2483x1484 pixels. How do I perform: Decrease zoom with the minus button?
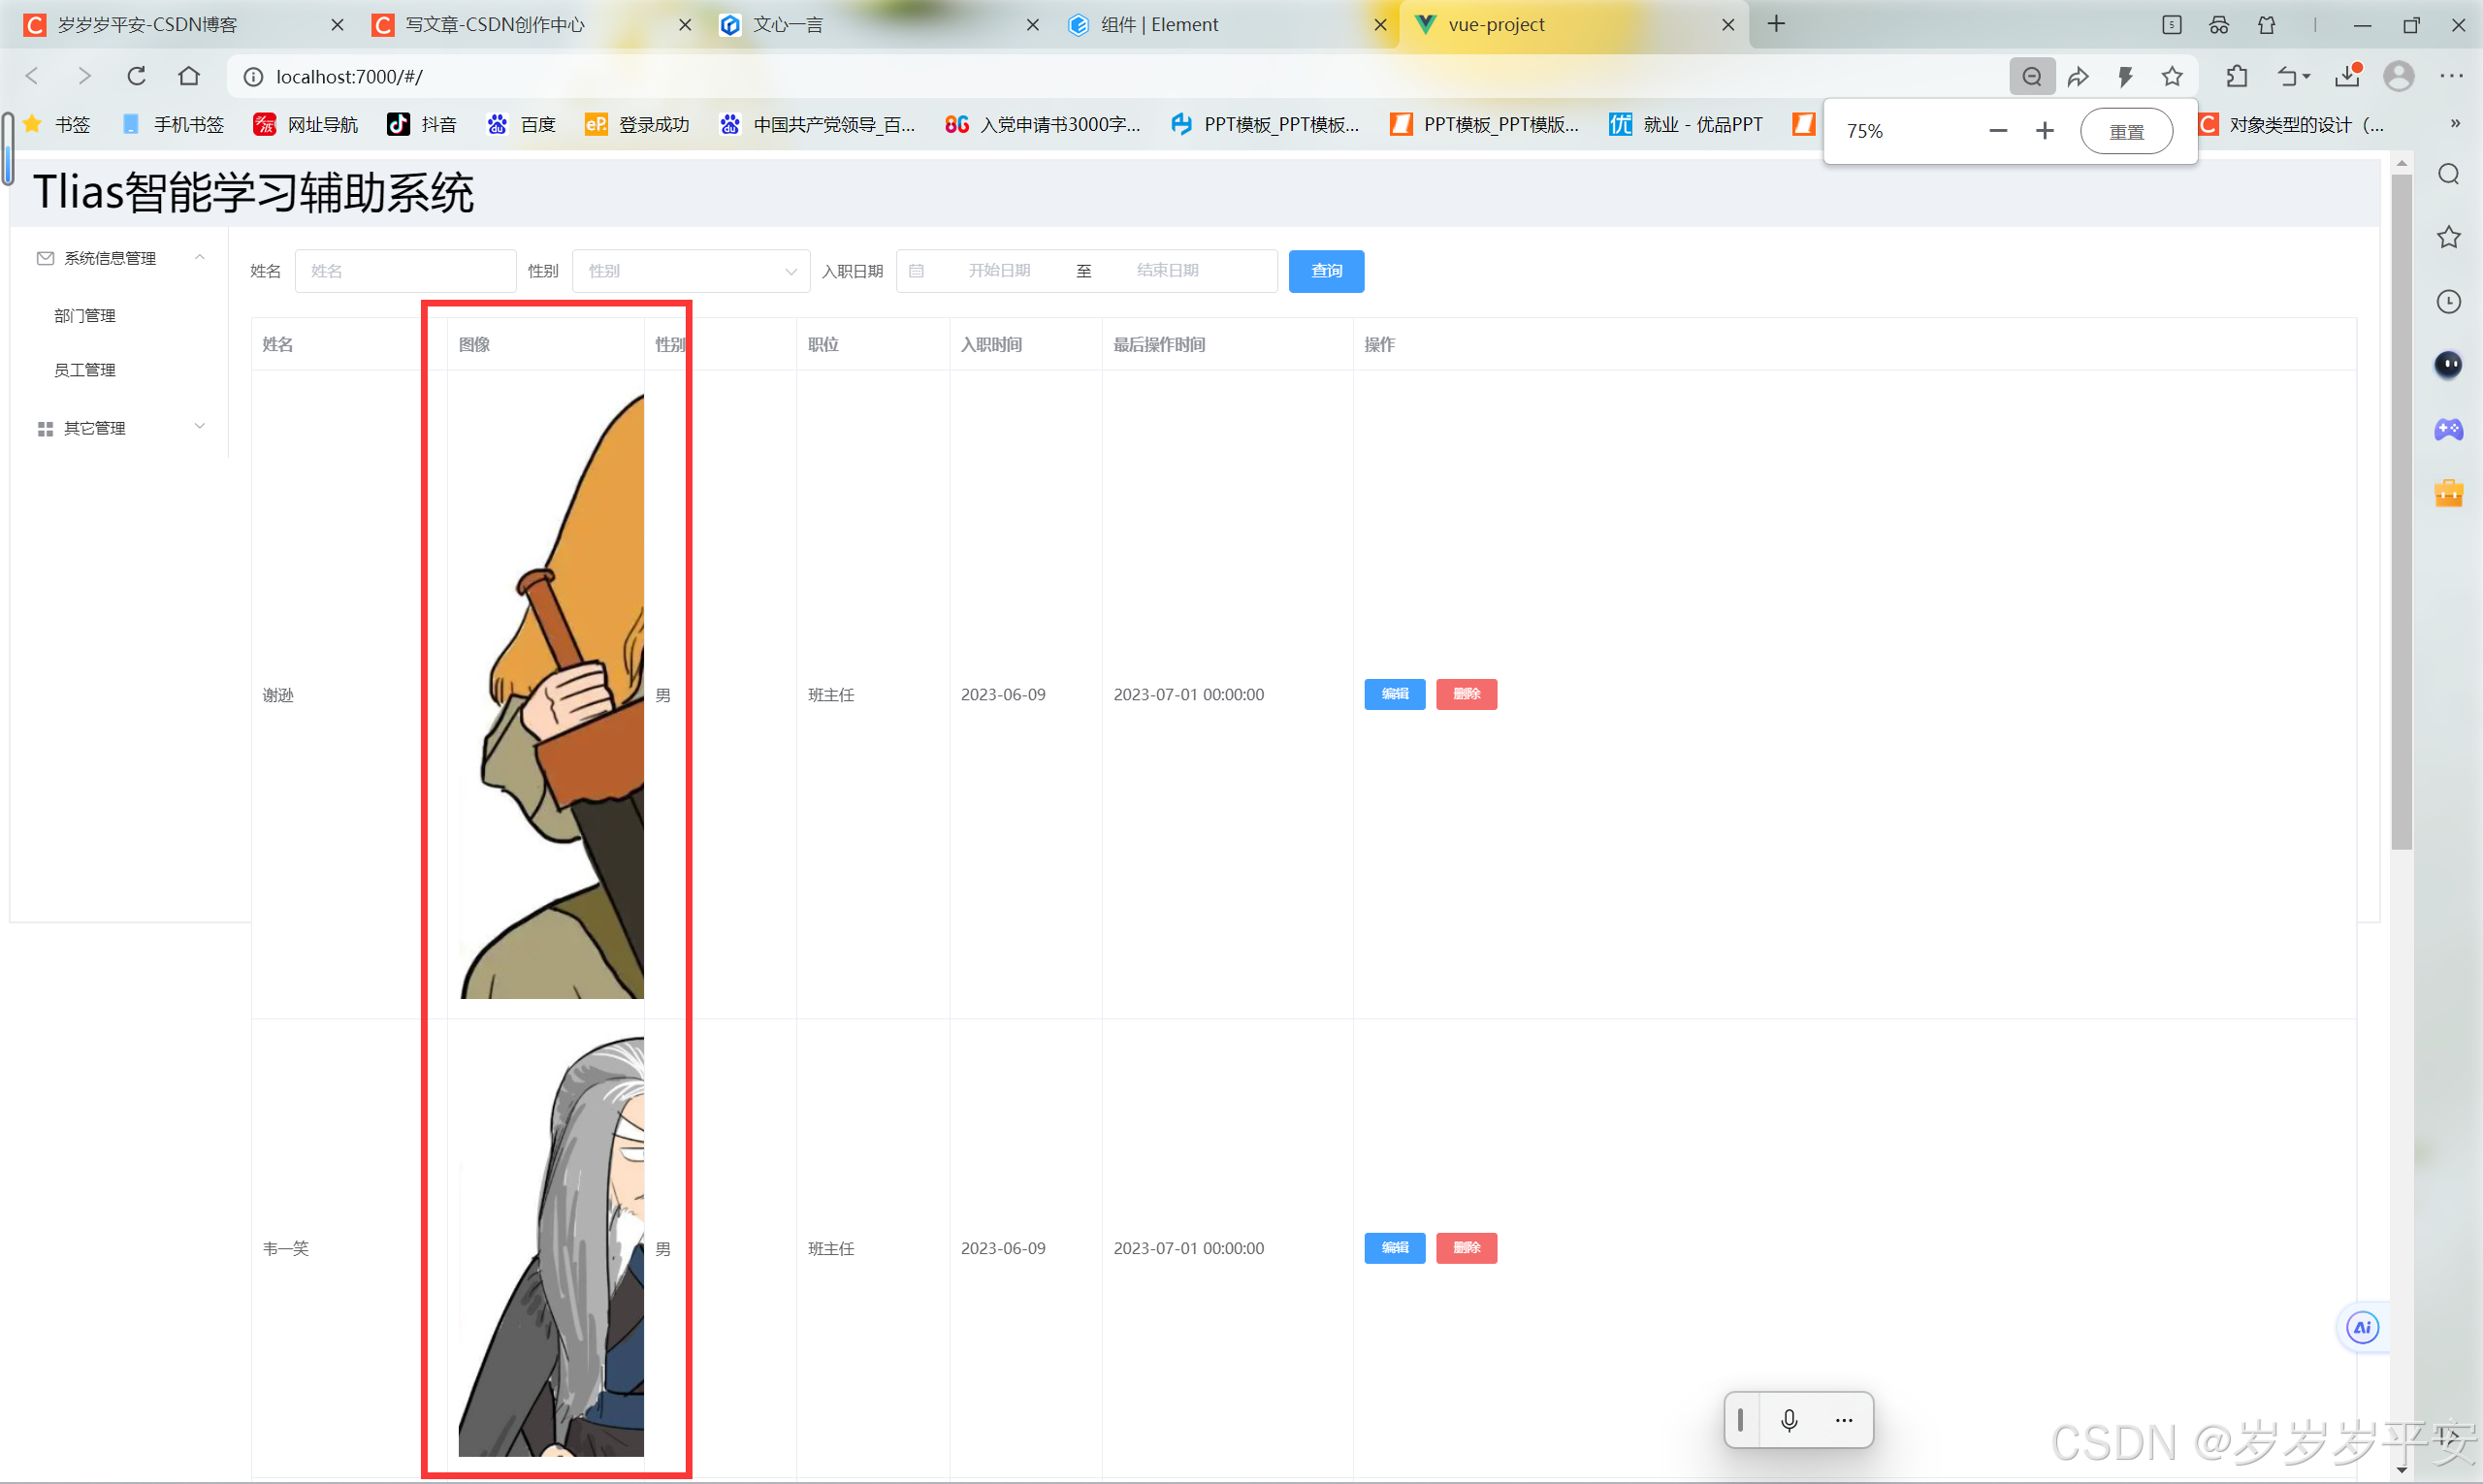1998,131
